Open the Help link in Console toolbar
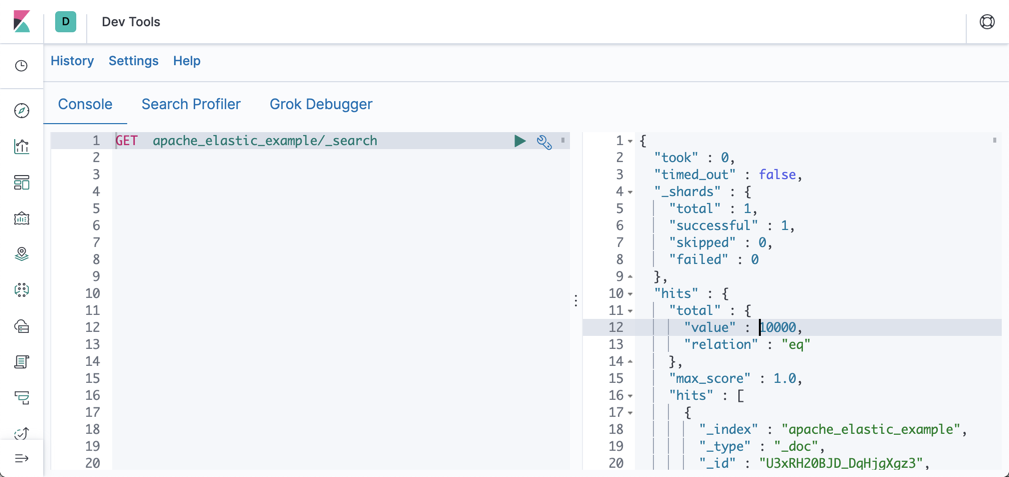This screenshot has width=1009, height=477. [x=187, y=61]
